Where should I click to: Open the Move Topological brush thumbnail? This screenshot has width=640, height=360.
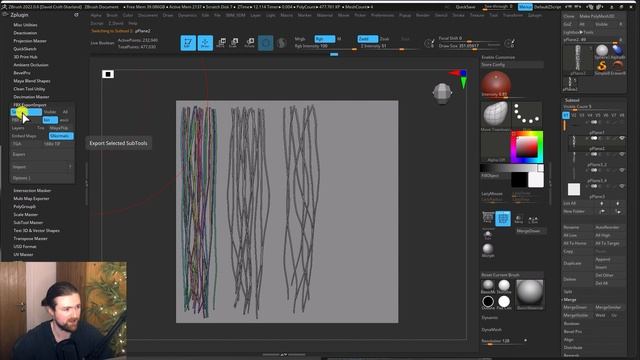tap(496, 116)
